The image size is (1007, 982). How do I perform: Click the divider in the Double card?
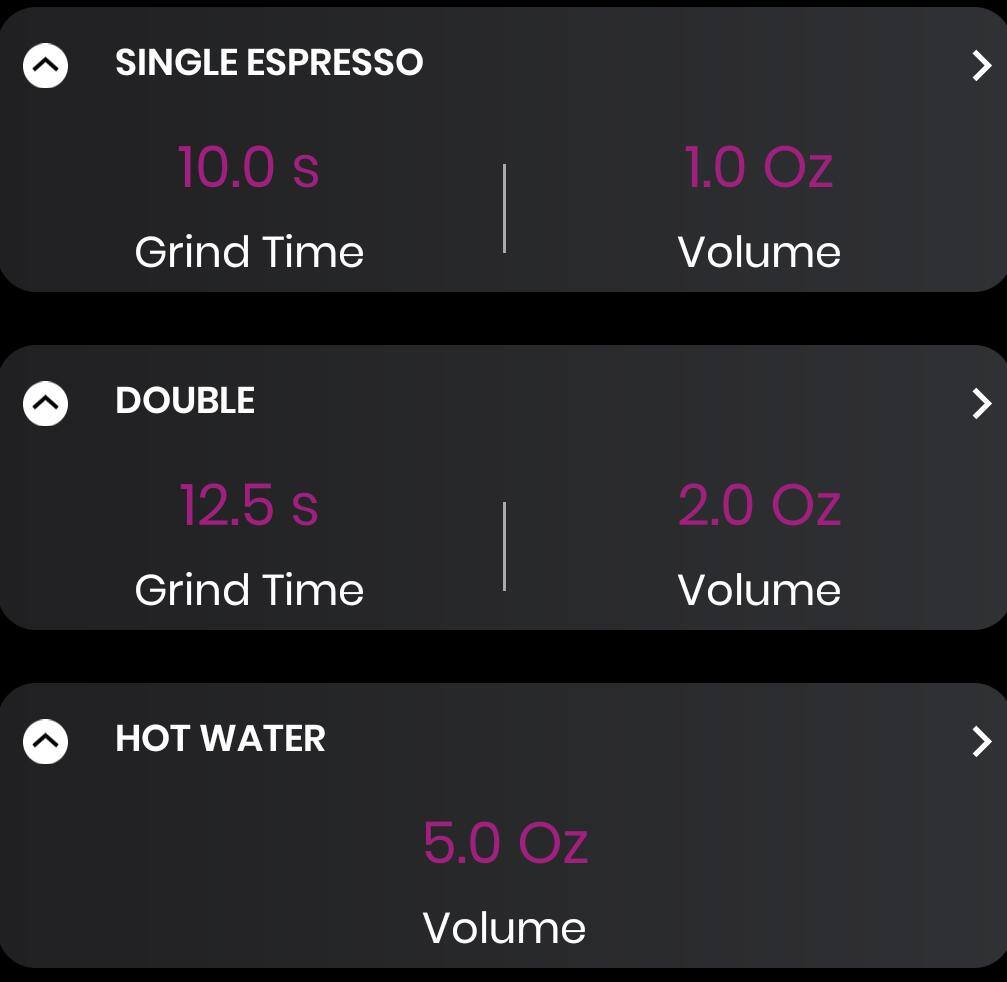(504, 546)
